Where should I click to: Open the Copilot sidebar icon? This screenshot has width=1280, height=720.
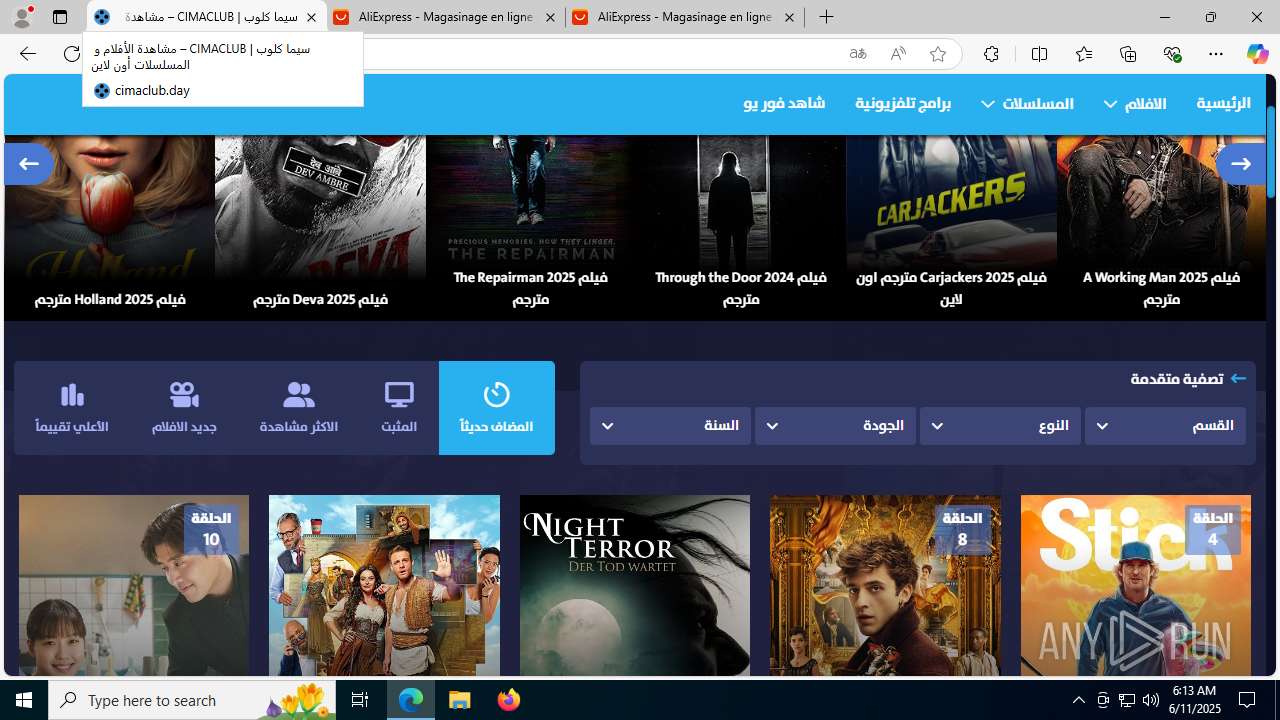tap(1257, 54)
